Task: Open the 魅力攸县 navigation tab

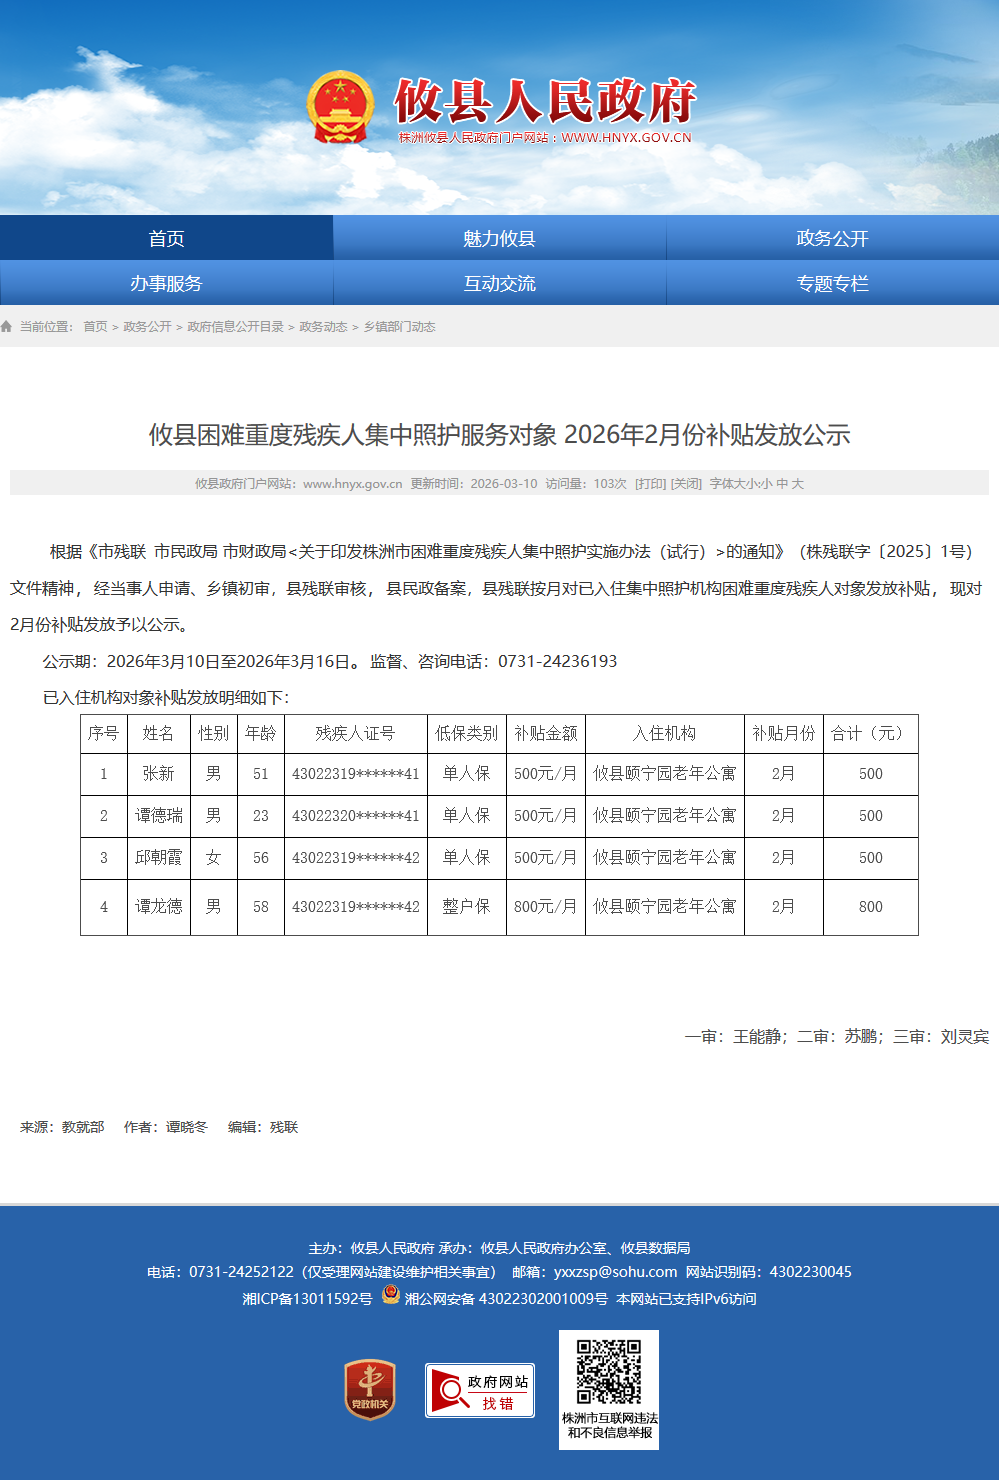Action: [x=499, y=238]
